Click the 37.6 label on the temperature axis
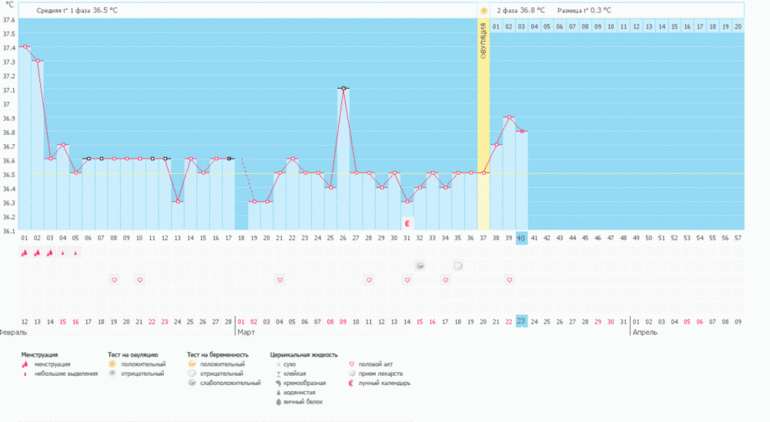This screenshot has width=770, height=422. [x=9, y=20]
